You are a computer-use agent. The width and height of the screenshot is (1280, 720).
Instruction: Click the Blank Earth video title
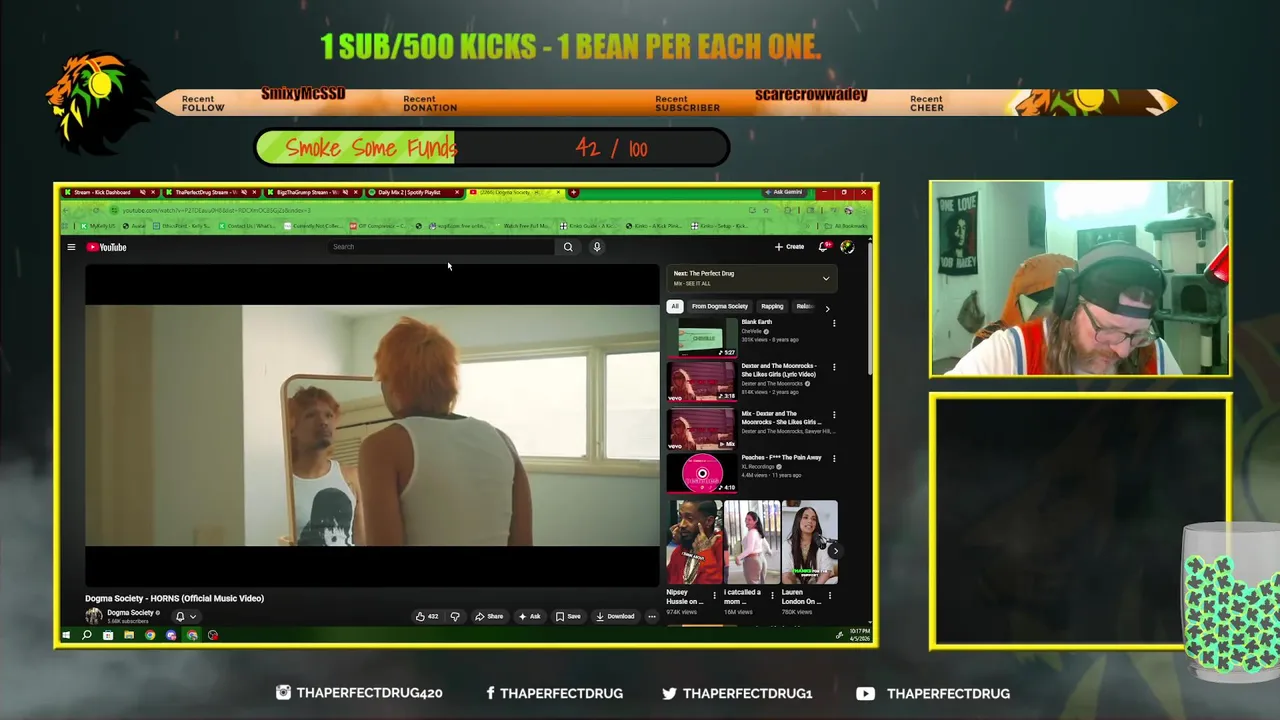pyautogui.click(x=757, y=322)
